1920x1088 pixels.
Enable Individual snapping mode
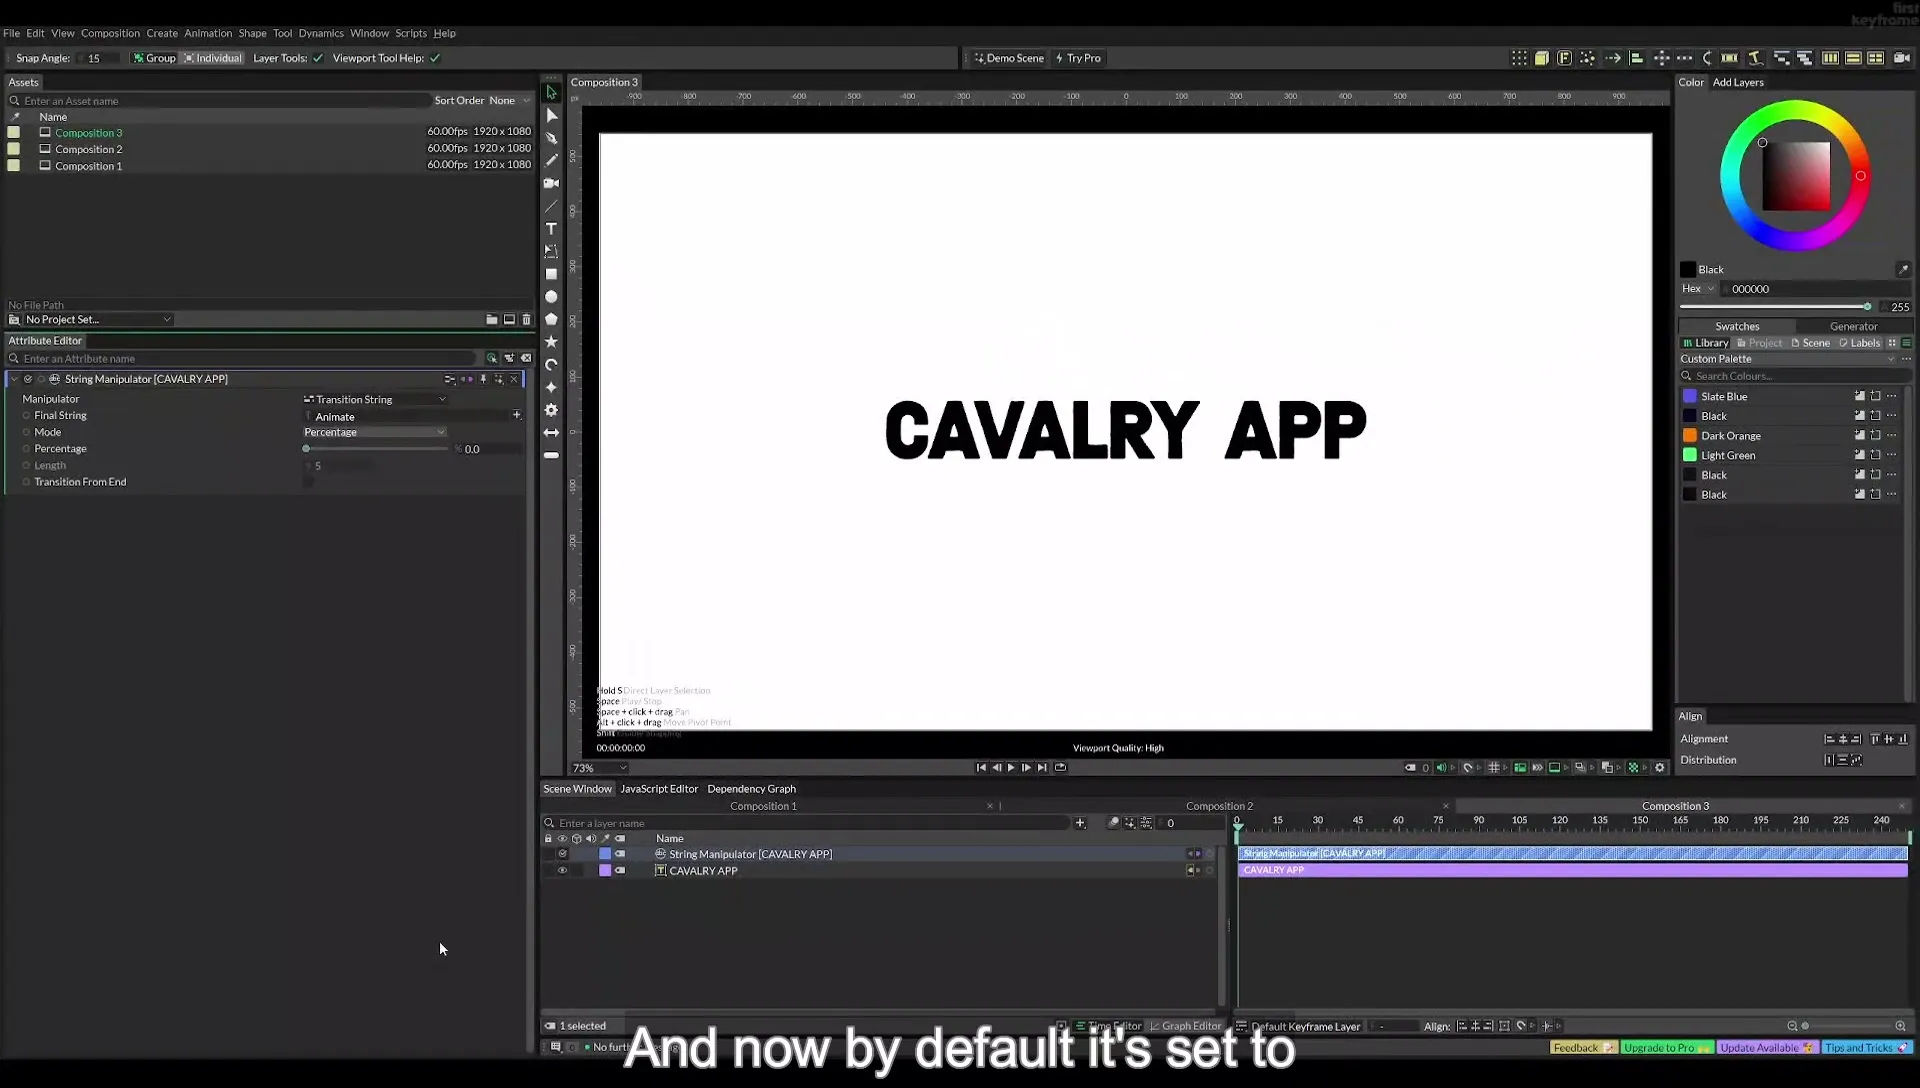[212, 58]
